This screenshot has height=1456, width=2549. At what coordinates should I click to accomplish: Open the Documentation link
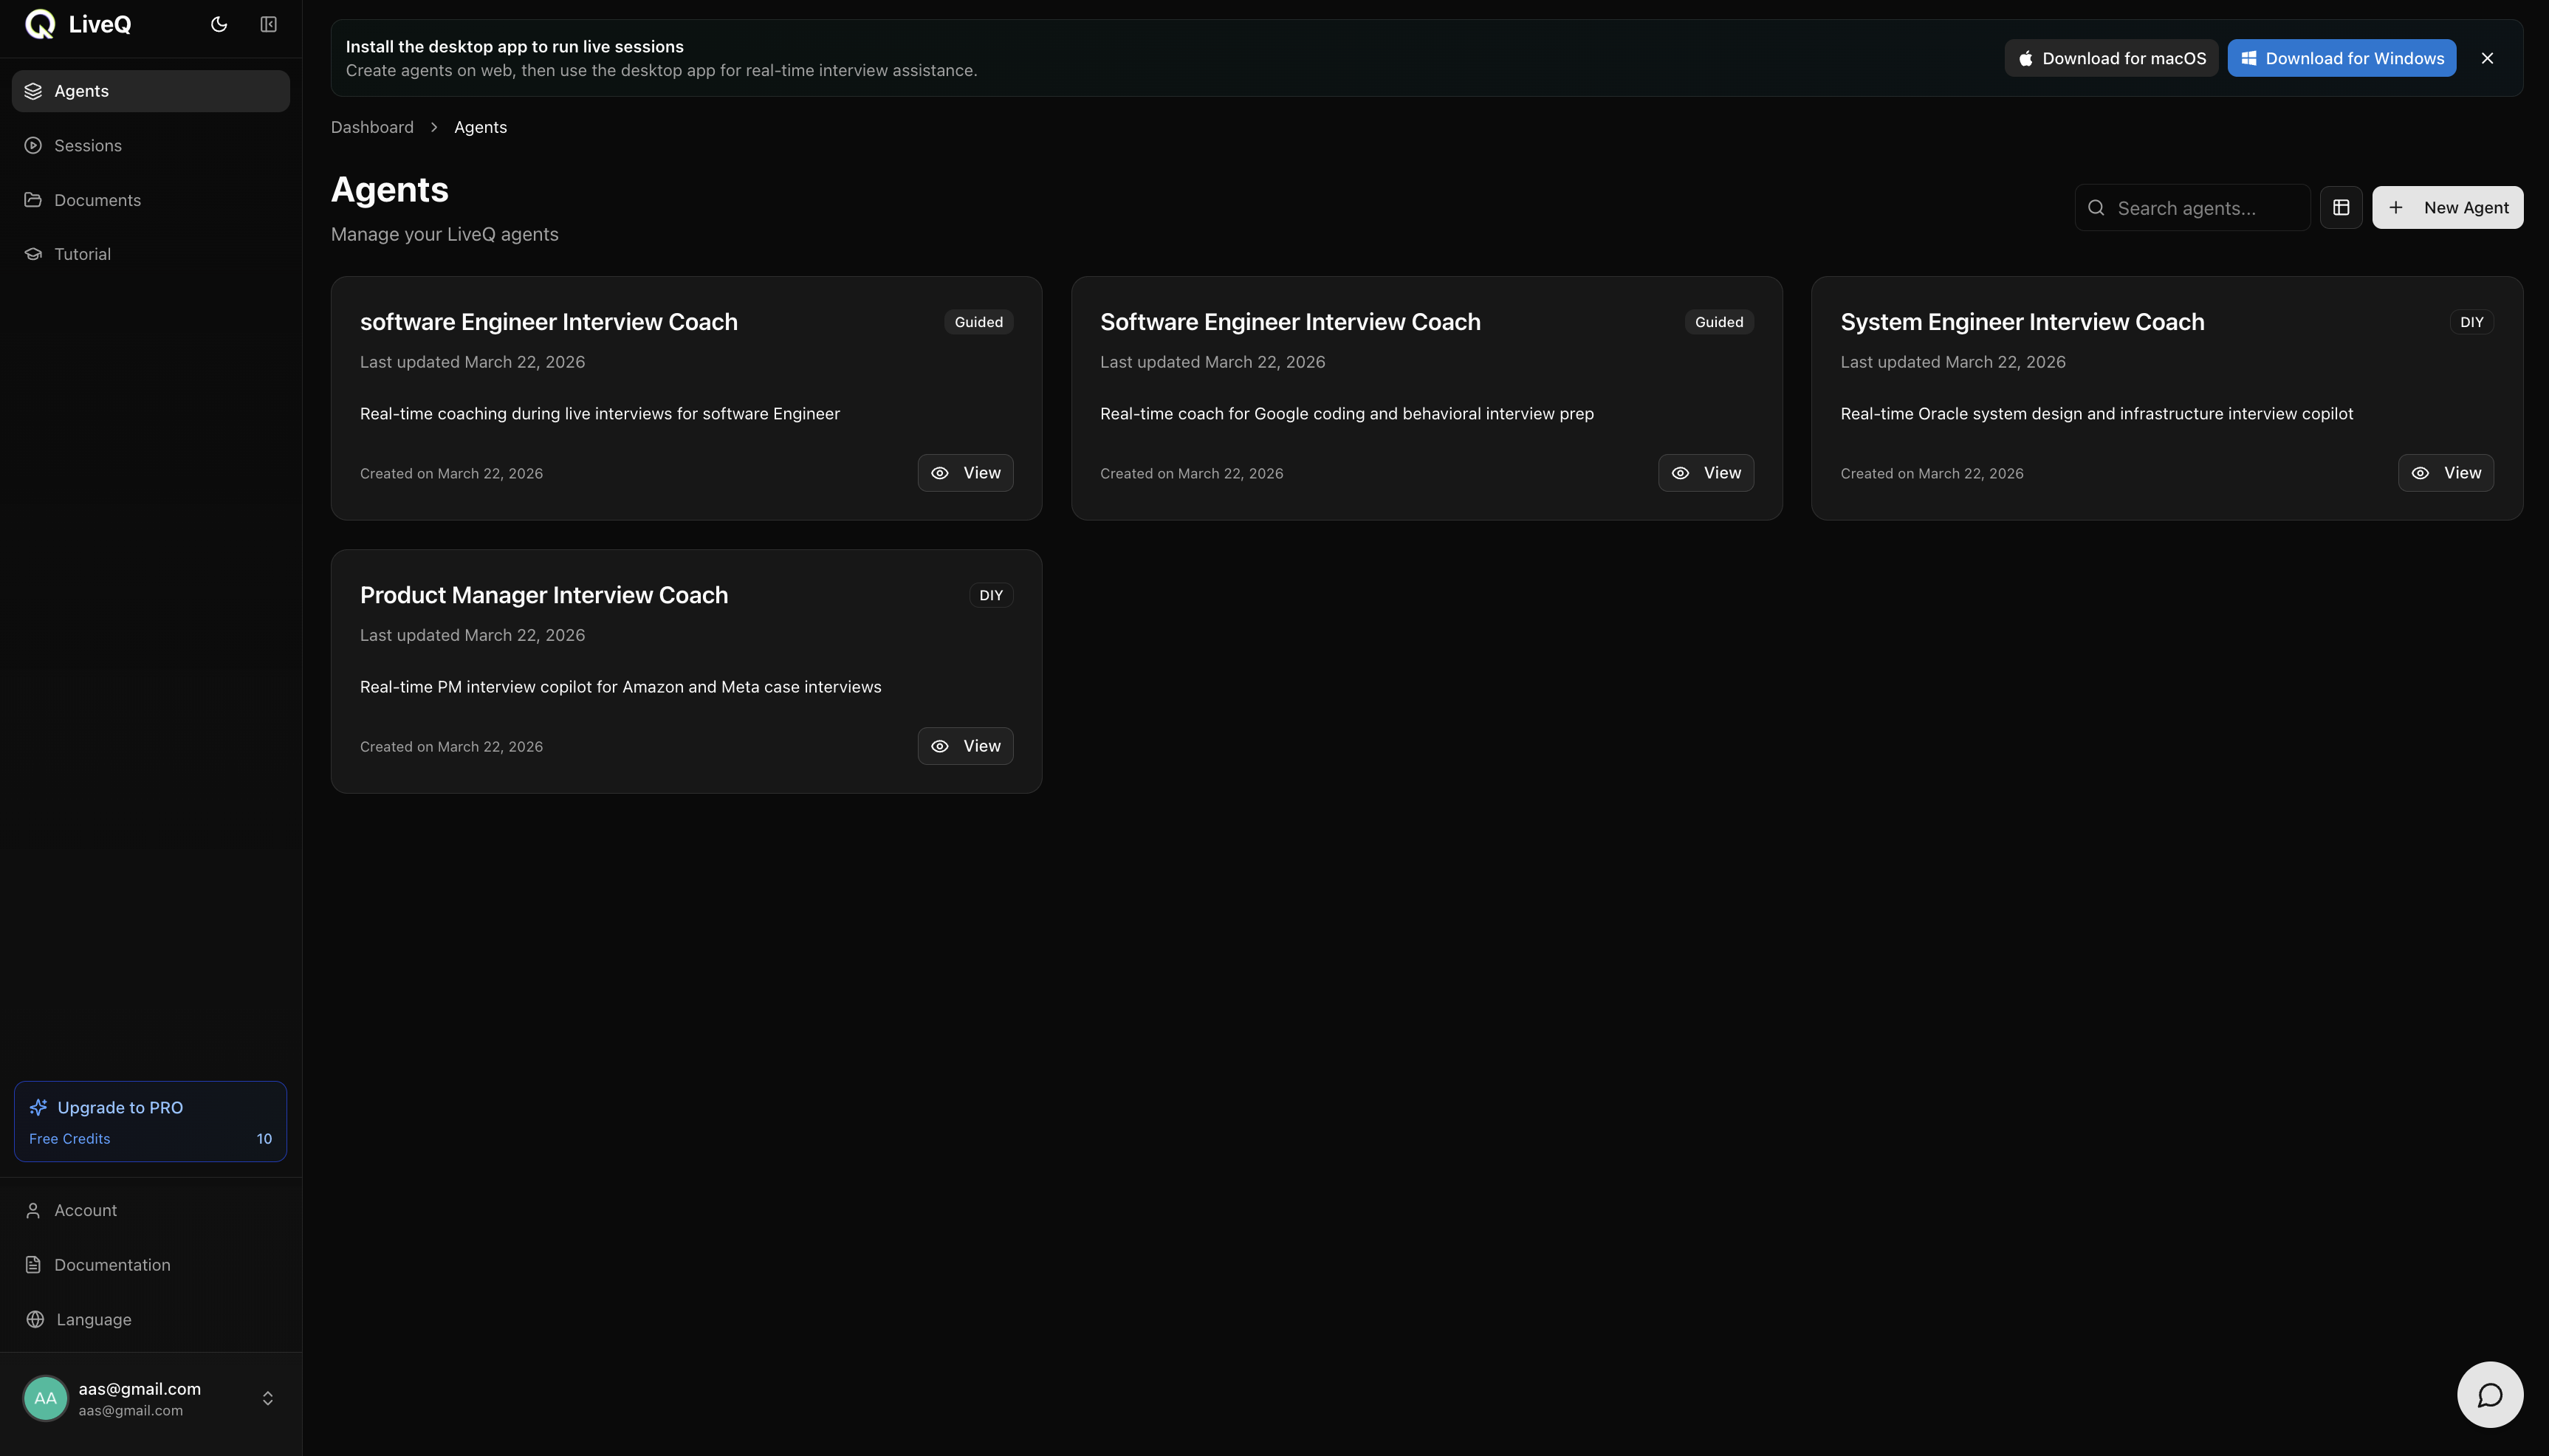coord(112,1265)
